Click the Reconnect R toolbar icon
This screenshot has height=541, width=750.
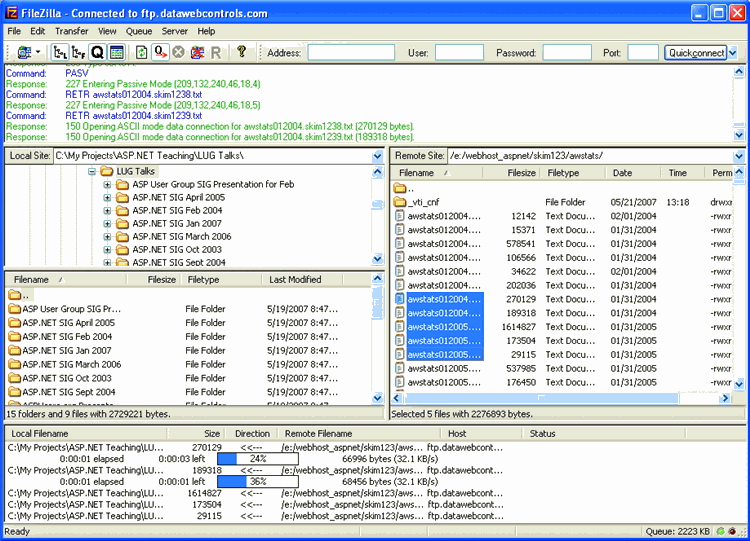(216, 53)
